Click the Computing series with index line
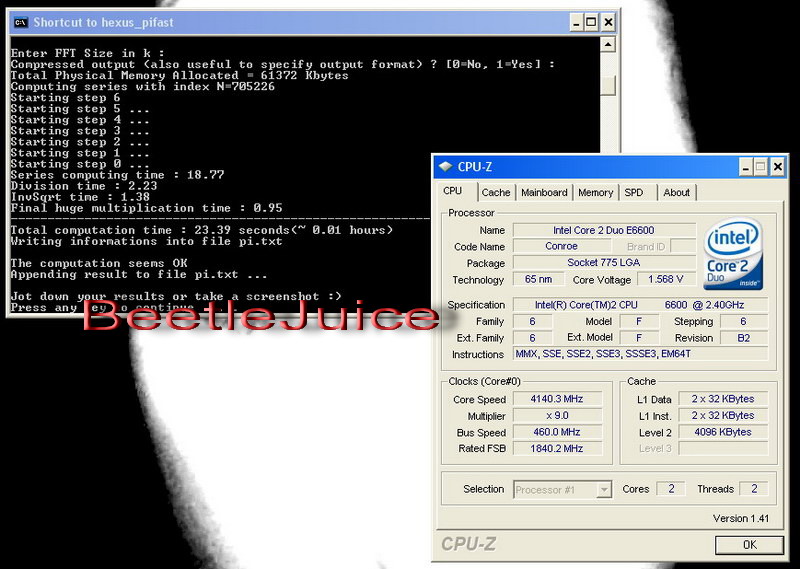Viewport: 800px width, 569px height. (x=143, y=87)
